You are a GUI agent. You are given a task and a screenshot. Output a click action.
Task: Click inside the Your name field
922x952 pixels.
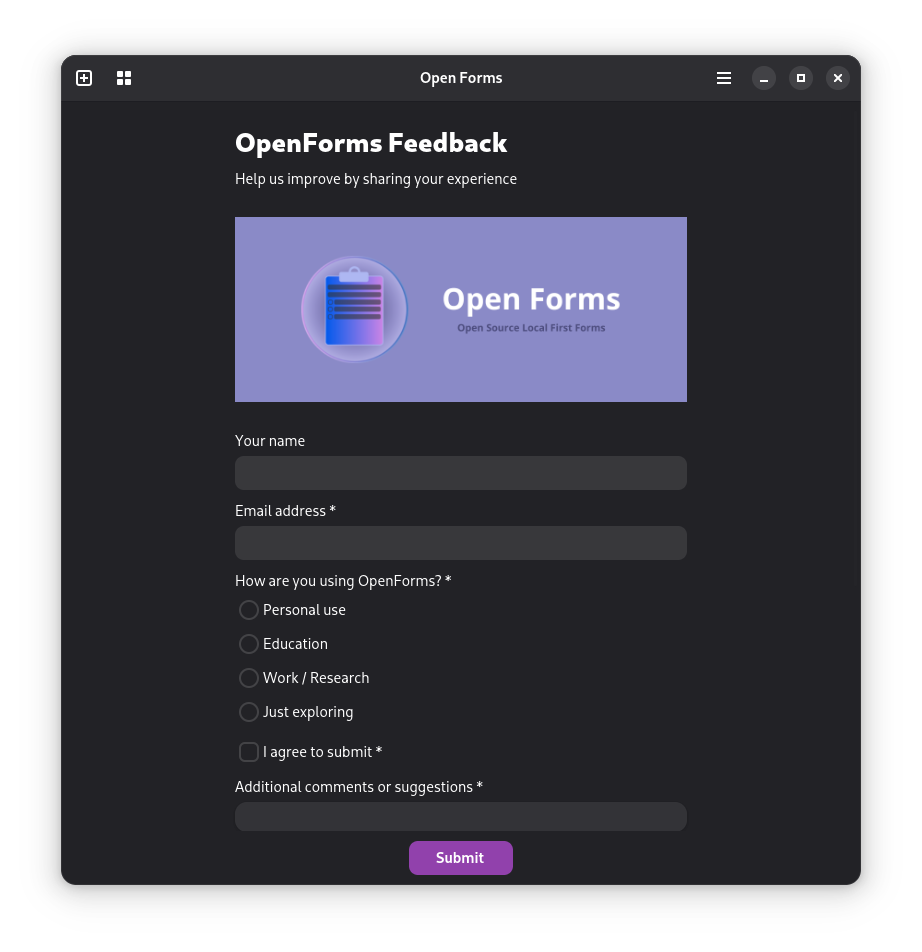coord(460,473)
